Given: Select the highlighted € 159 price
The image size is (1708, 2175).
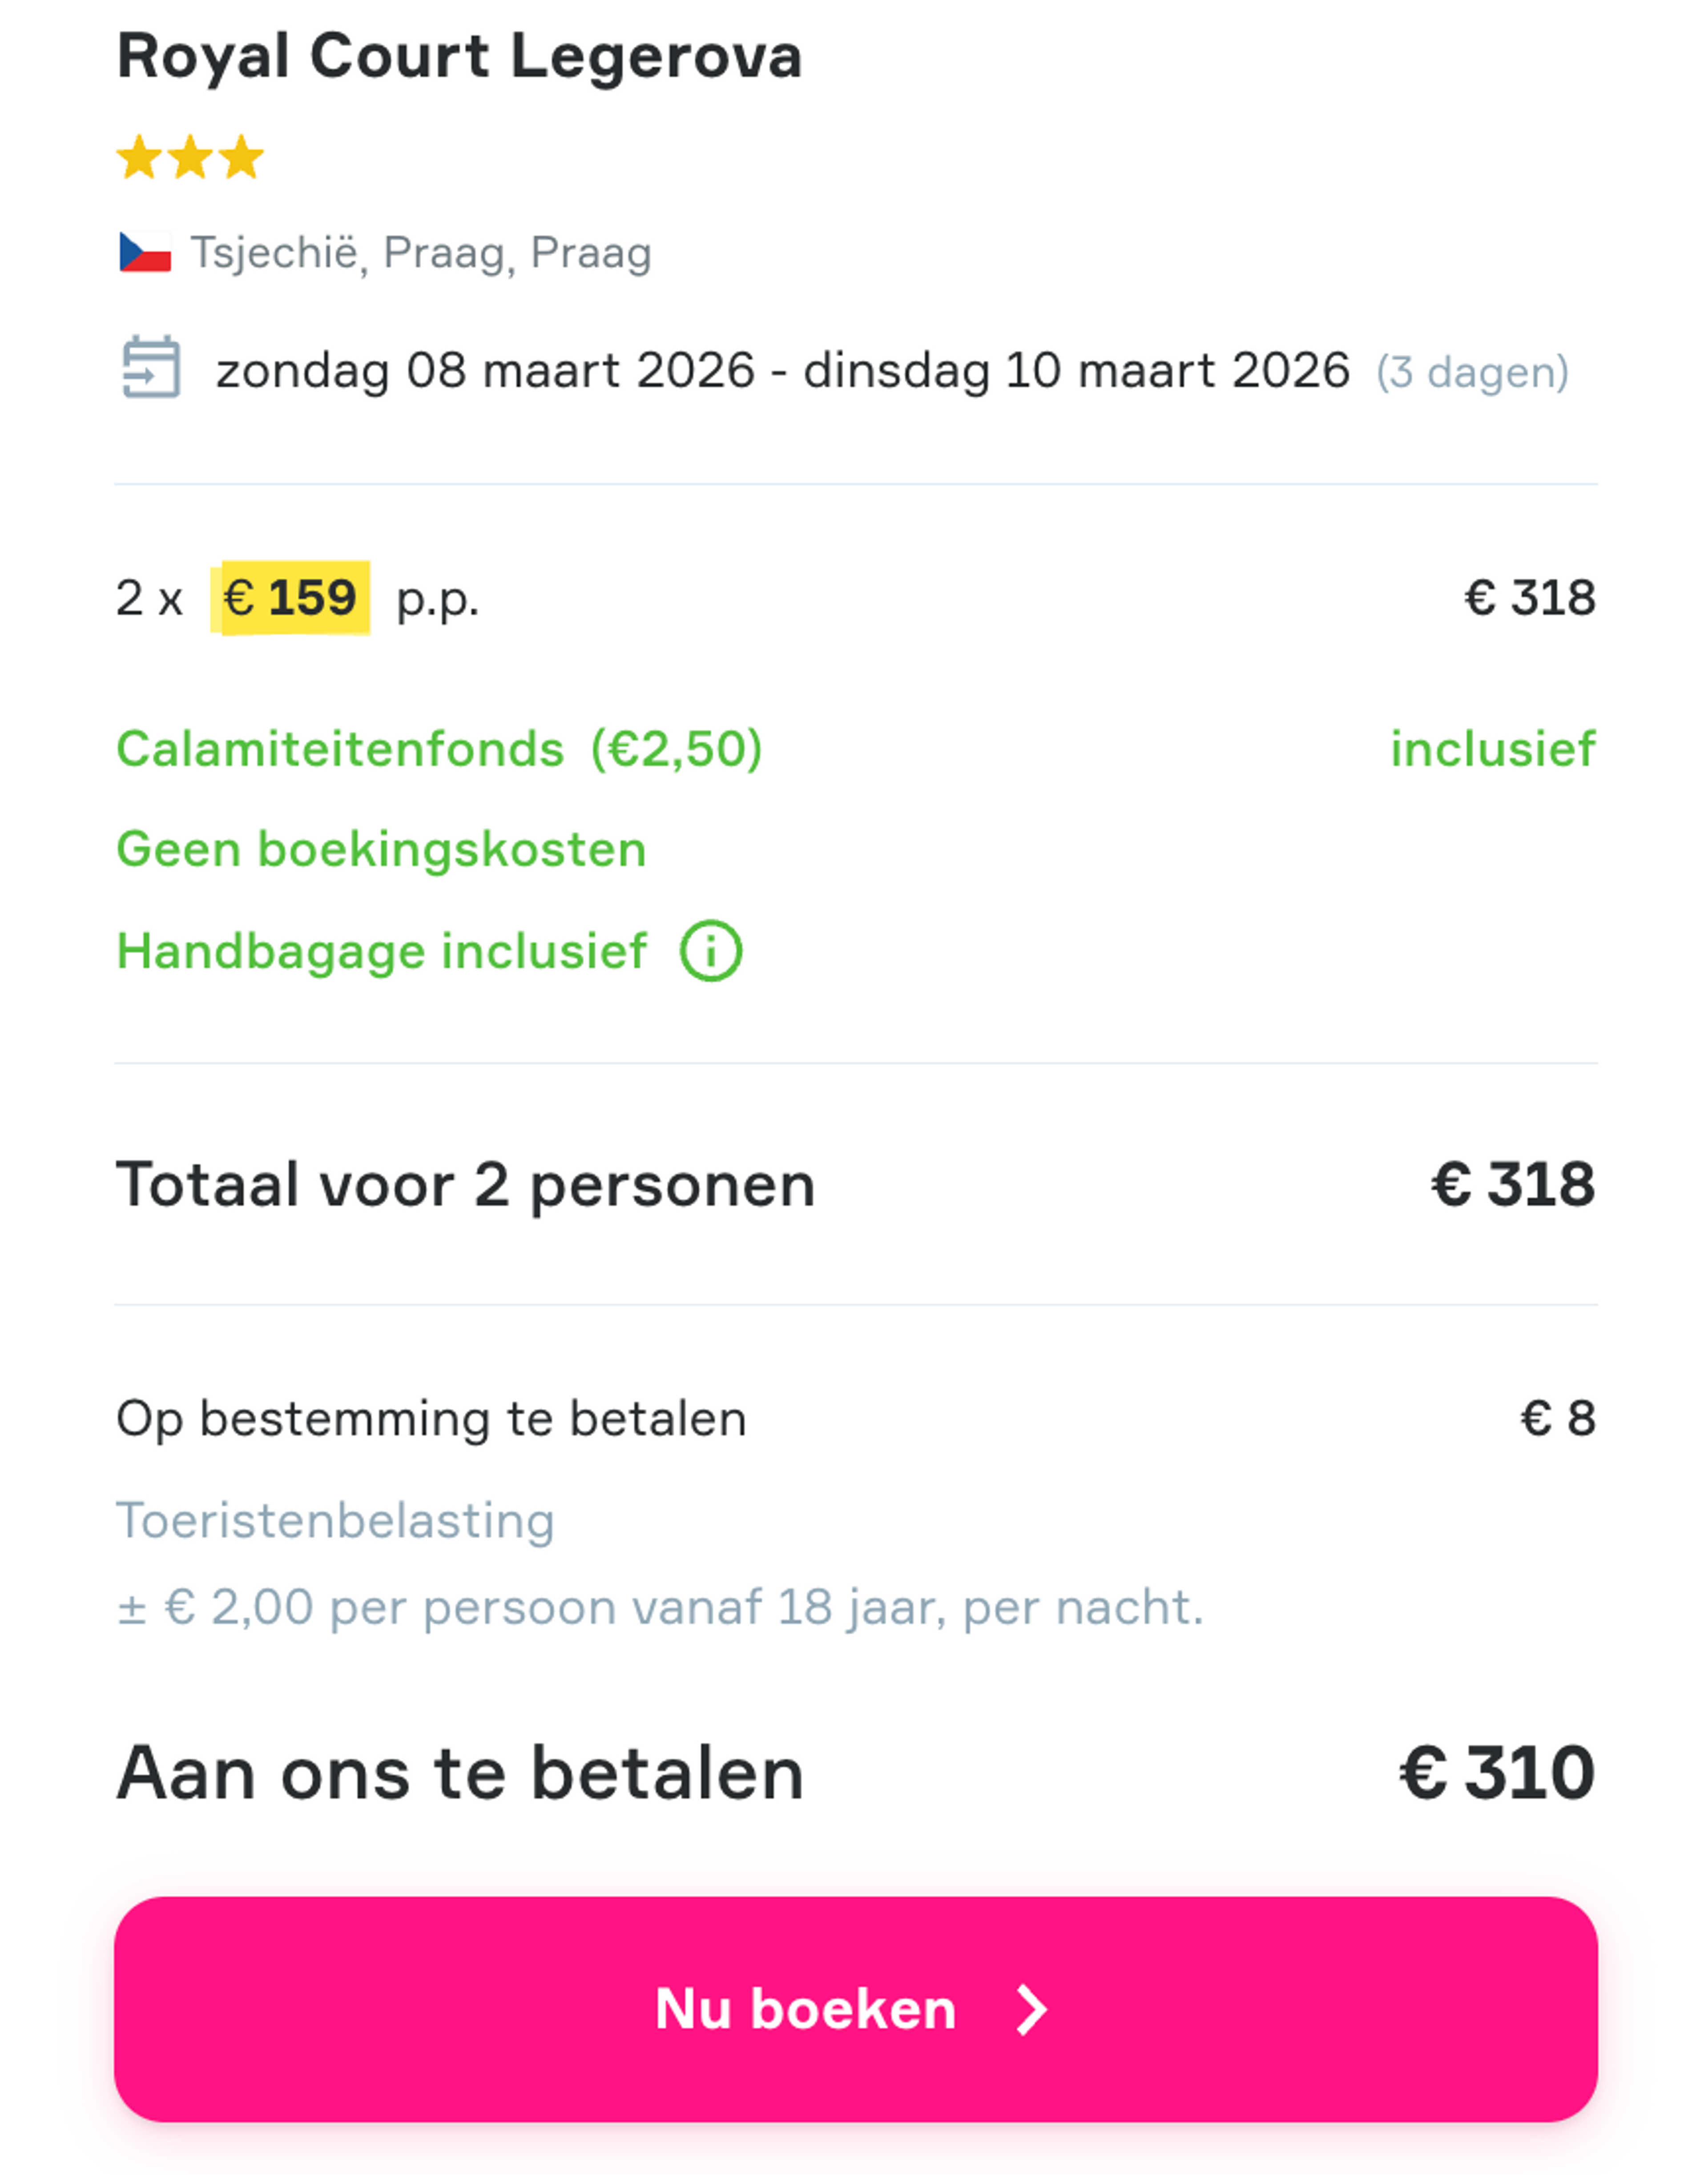Looking at the screenshot, I should 290,597.
